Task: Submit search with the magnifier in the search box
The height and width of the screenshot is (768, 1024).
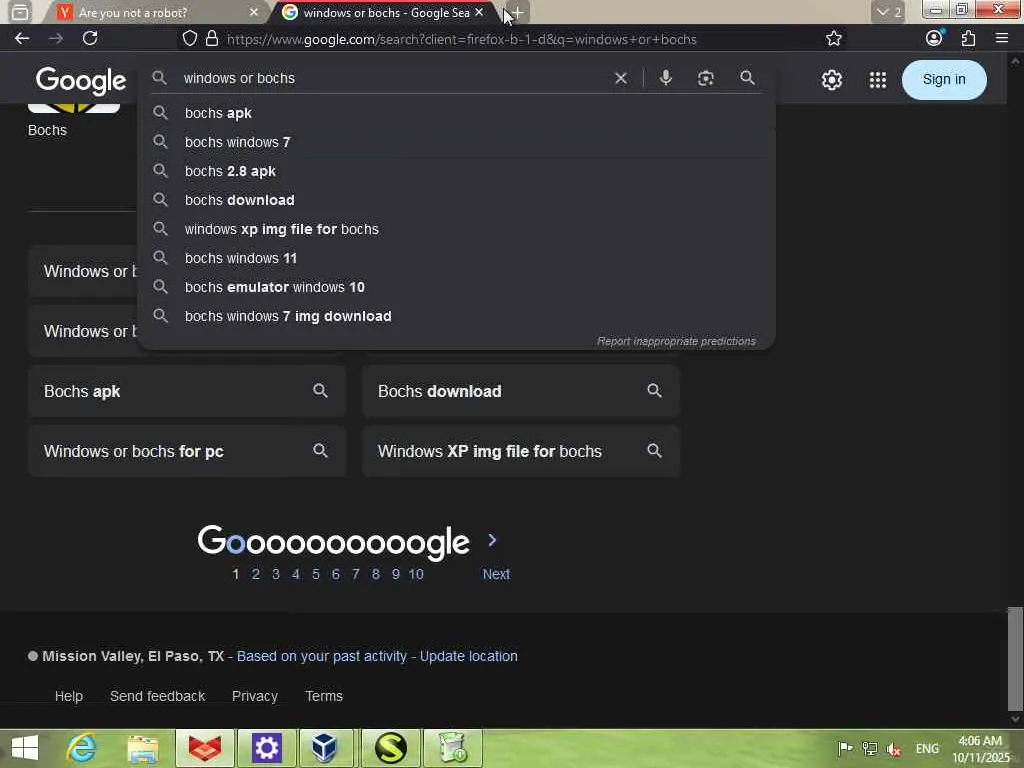Action: 748,78
